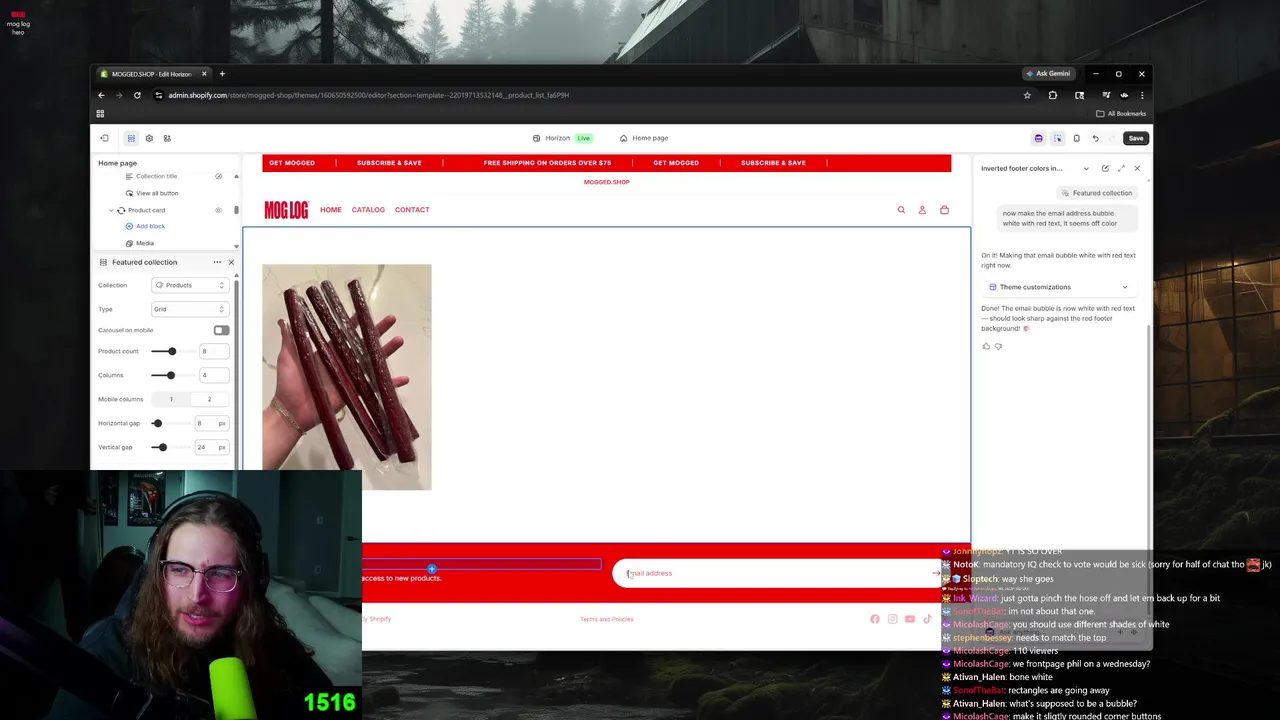Open the Apps panel icon
Image resolution: width=1280 pixels, height=720 pixels.
tap(167, 138)
